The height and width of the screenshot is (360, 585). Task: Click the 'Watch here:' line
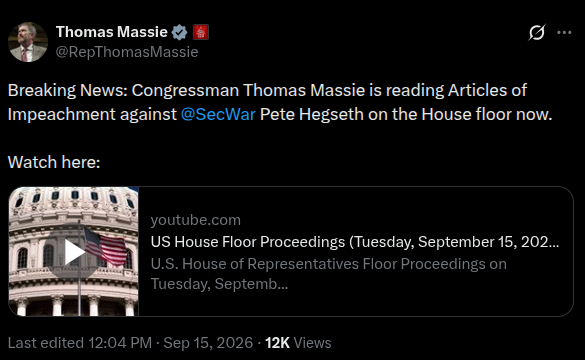(54, 162)
